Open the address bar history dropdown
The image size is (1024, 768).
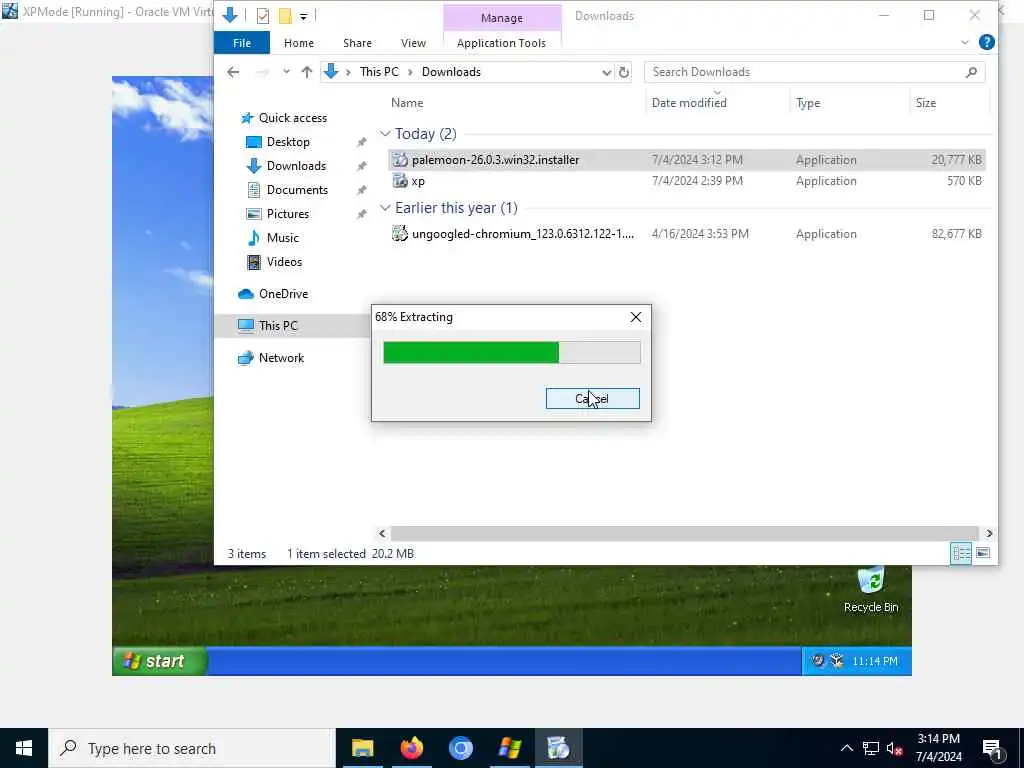[607, 72]
